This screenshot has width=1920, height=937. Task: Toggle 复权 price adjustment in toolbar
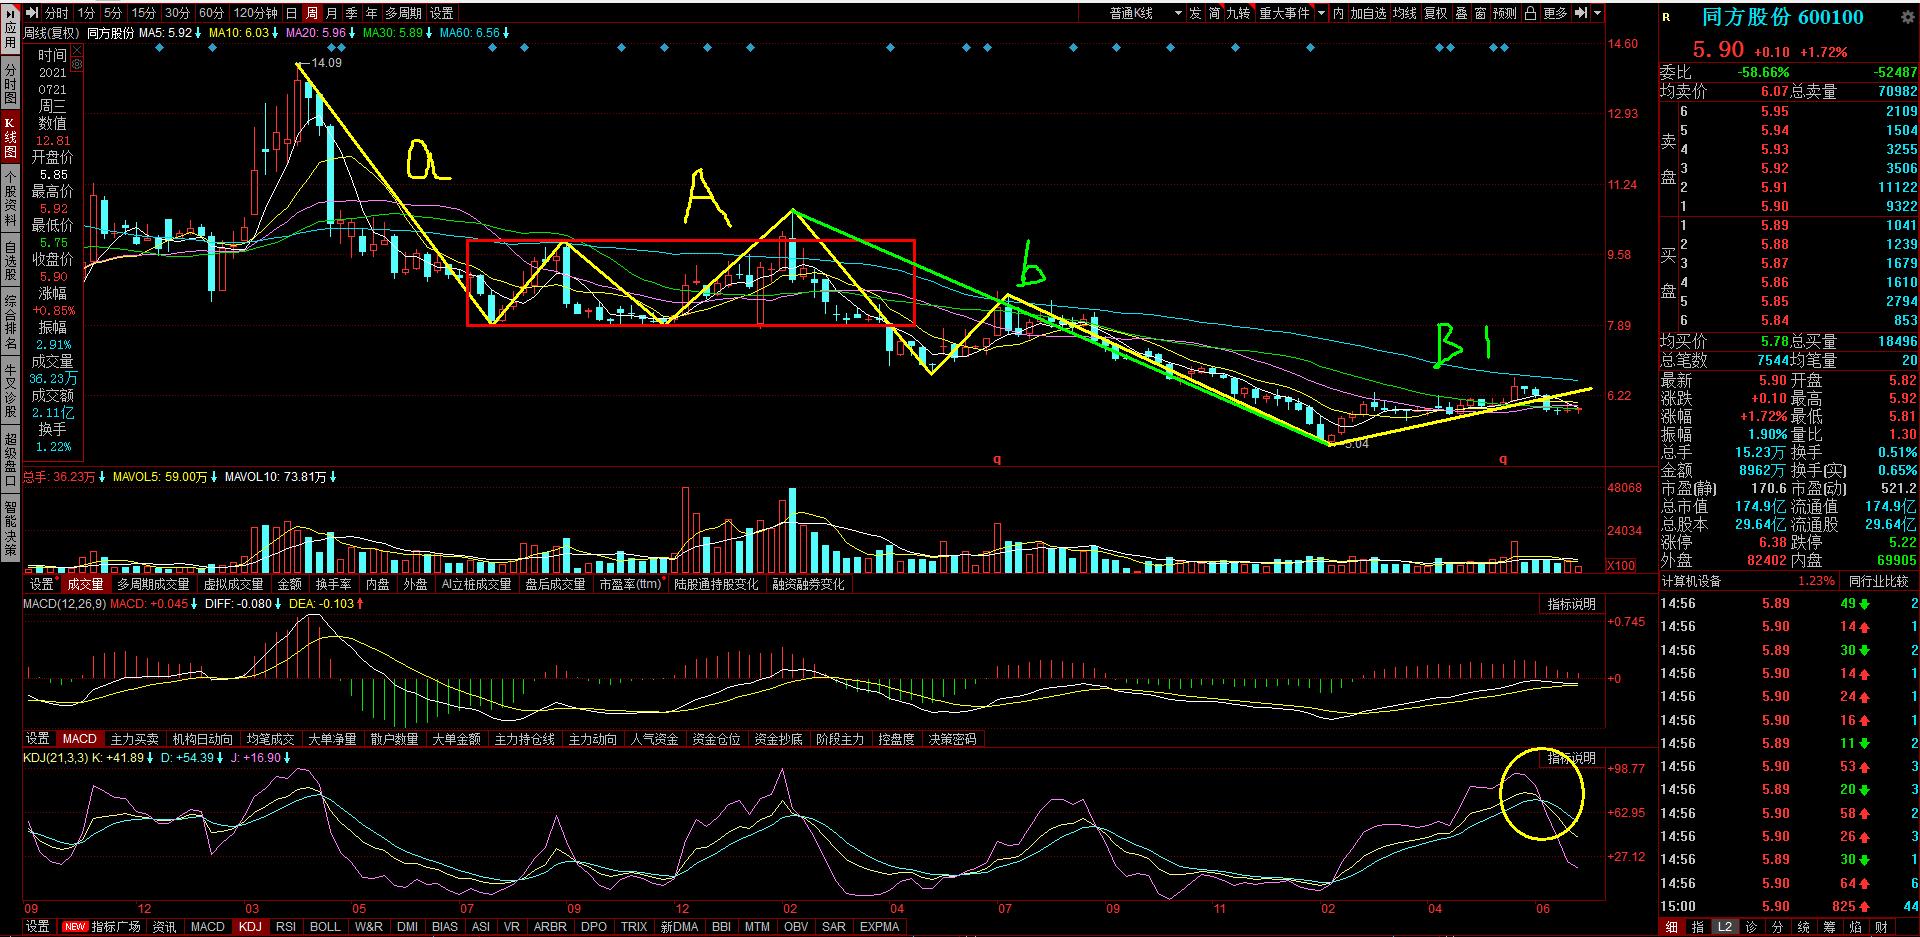click(1436, 13)
